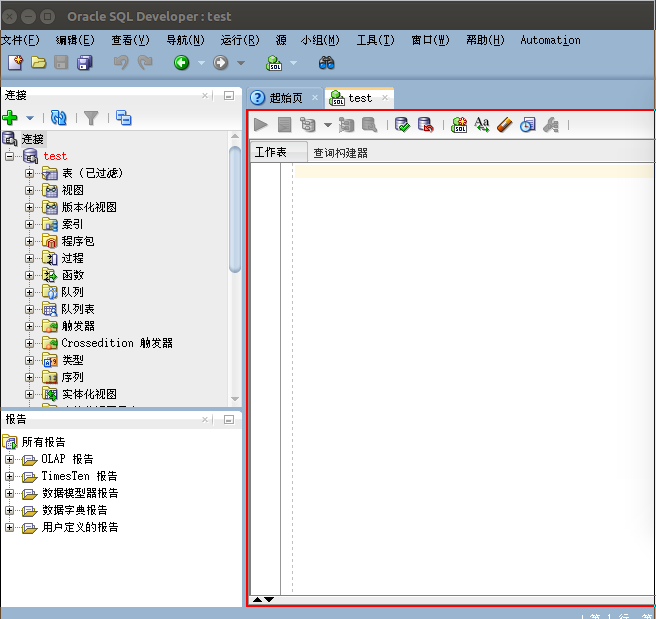Click the Explain Plan icon
The image size is (656, 619).
[x=308, y=124]
